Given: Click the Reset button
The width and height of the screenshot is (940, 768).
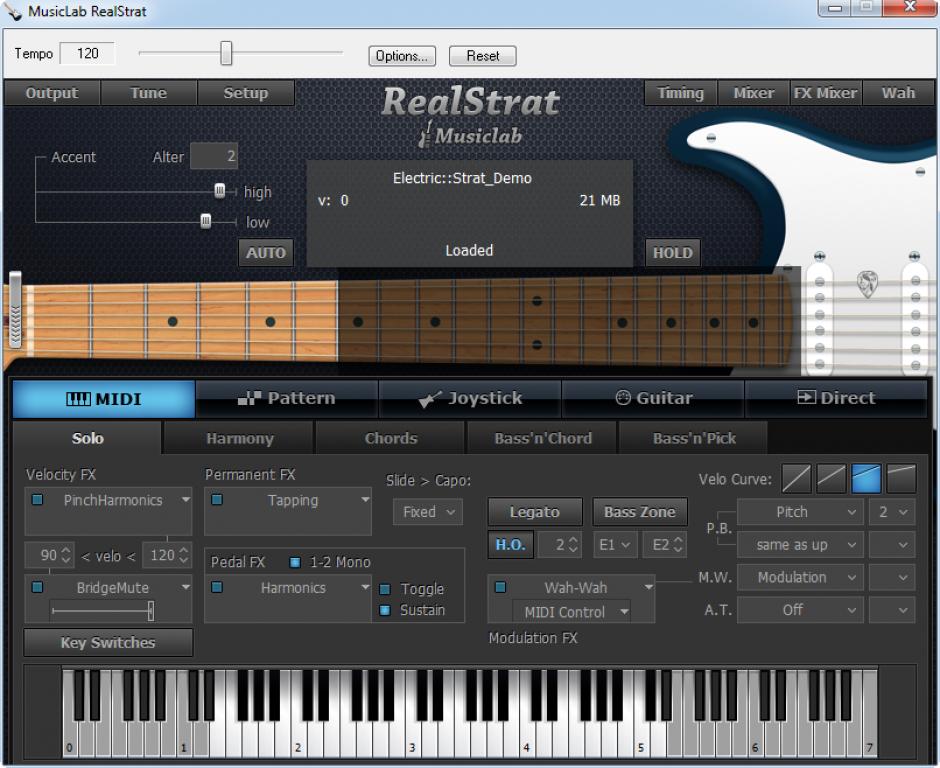Looking at the screenshot, I should click(x=483, y=56).
